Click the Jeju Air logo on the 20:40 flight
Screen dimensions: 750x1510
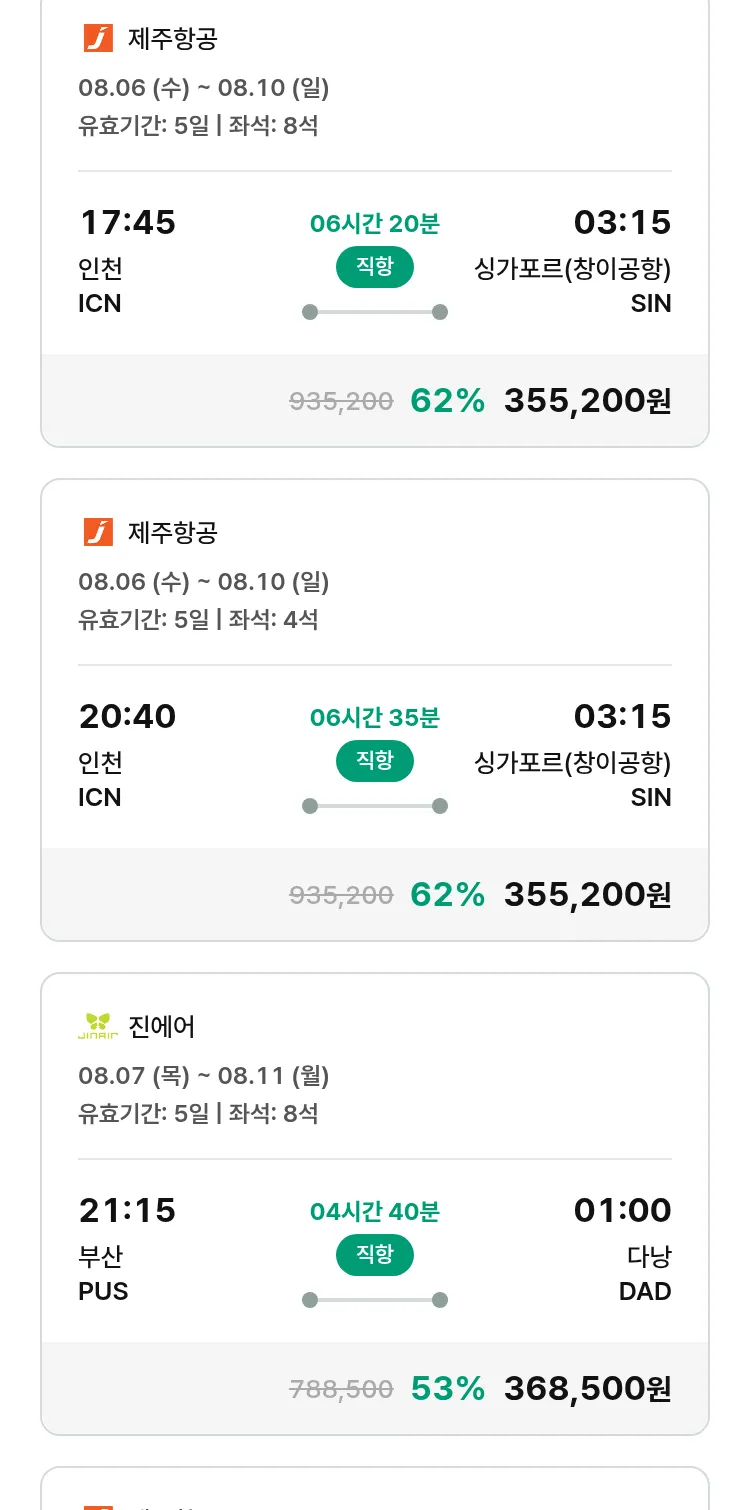(98, 532)
